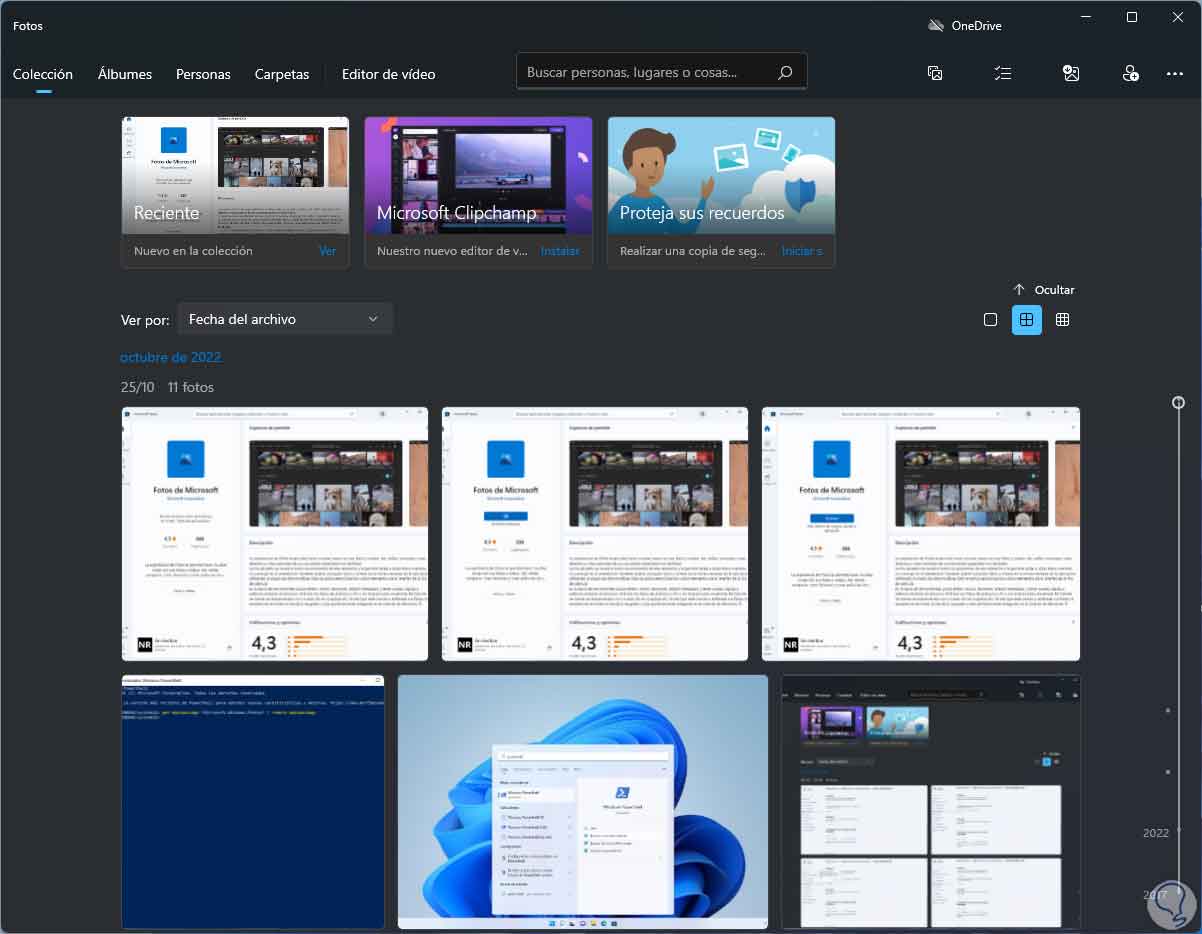Open the Personas tab

(x=203, y=74)
